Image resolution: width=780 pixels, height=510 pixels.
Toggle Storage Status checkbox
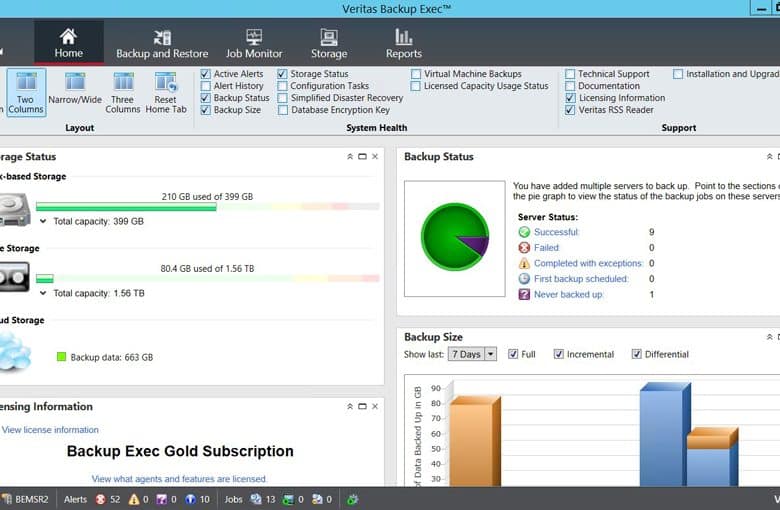click(282, 74)
